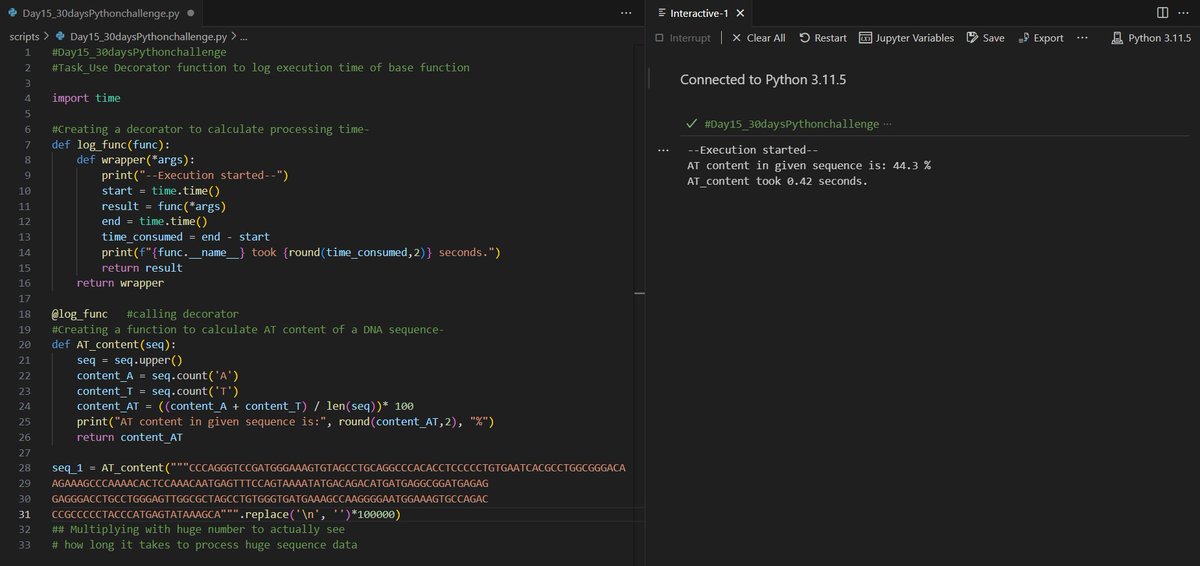The height and width of the screenshot is (566, 1200).
Task: Open Jupyter Variables panel
Action: pos(906,38)
